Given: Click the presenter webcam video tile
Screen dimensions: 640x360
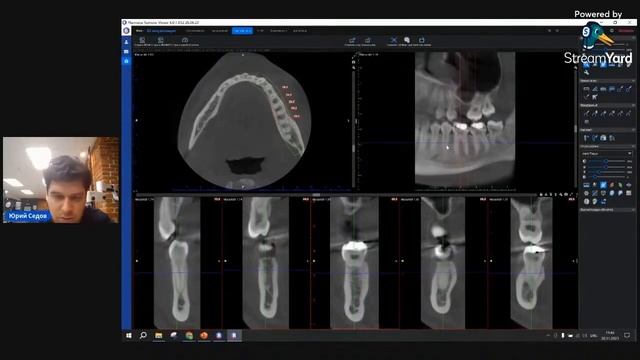Looking at the screenshot, I should pyautogui.click(x=61, y=180).
